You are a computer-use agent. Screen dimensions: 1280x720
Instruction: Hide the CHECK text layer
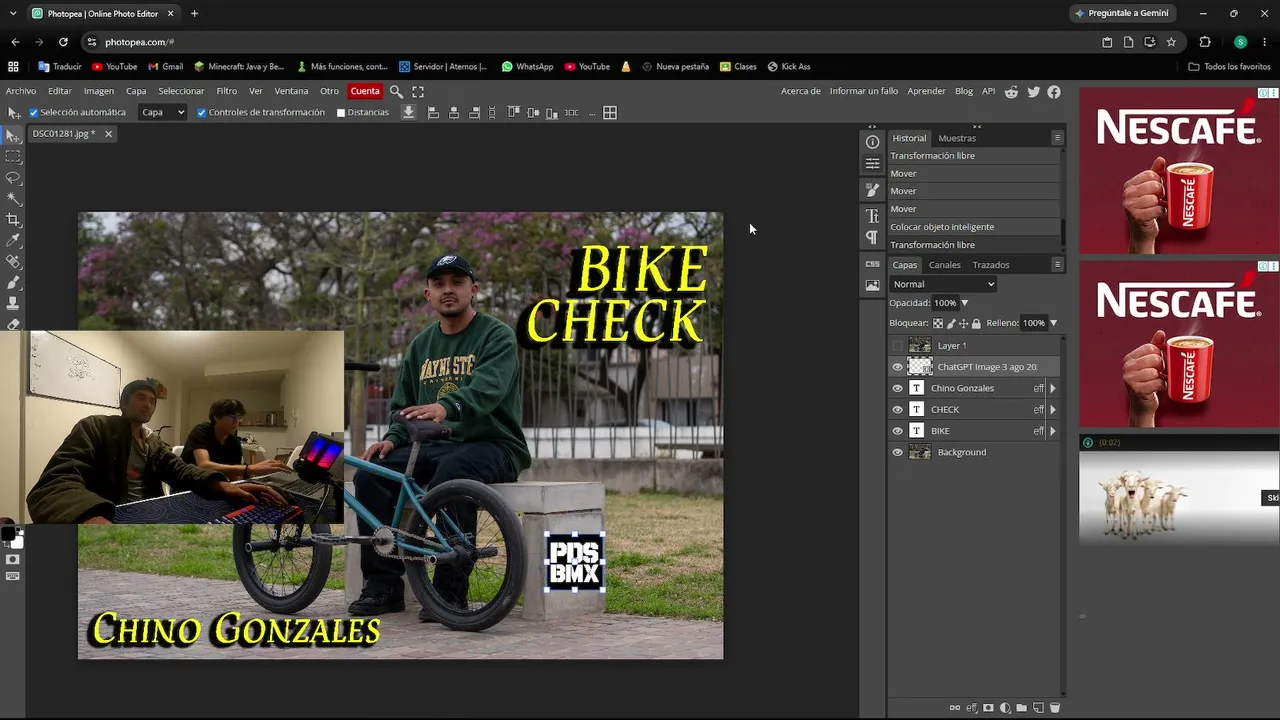click(897, 410)
